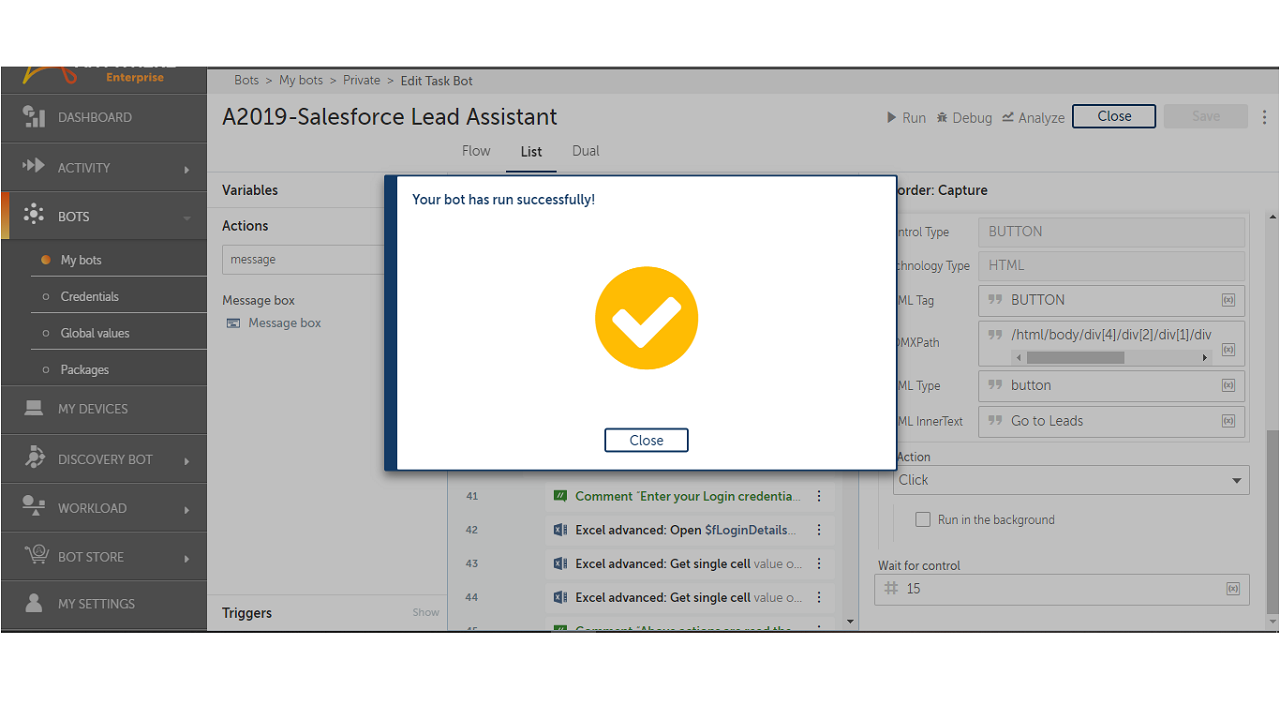1280x720 pixels.
Task: Click the My Devices laptop icon
Action: pyautogui.click(x=34, y=408)
